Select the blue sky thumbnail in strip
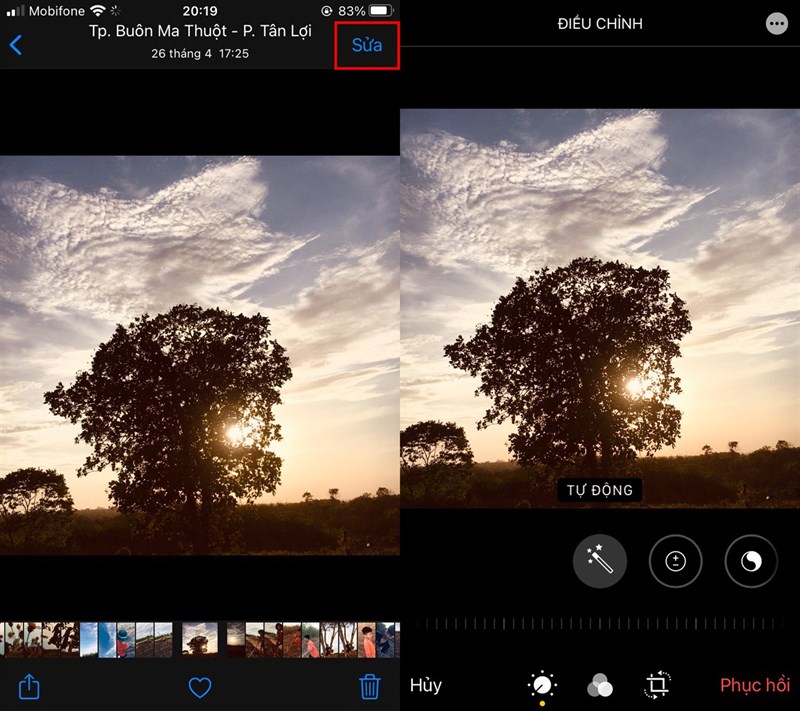This screenshot has height=711, width=800. (89, 640)
